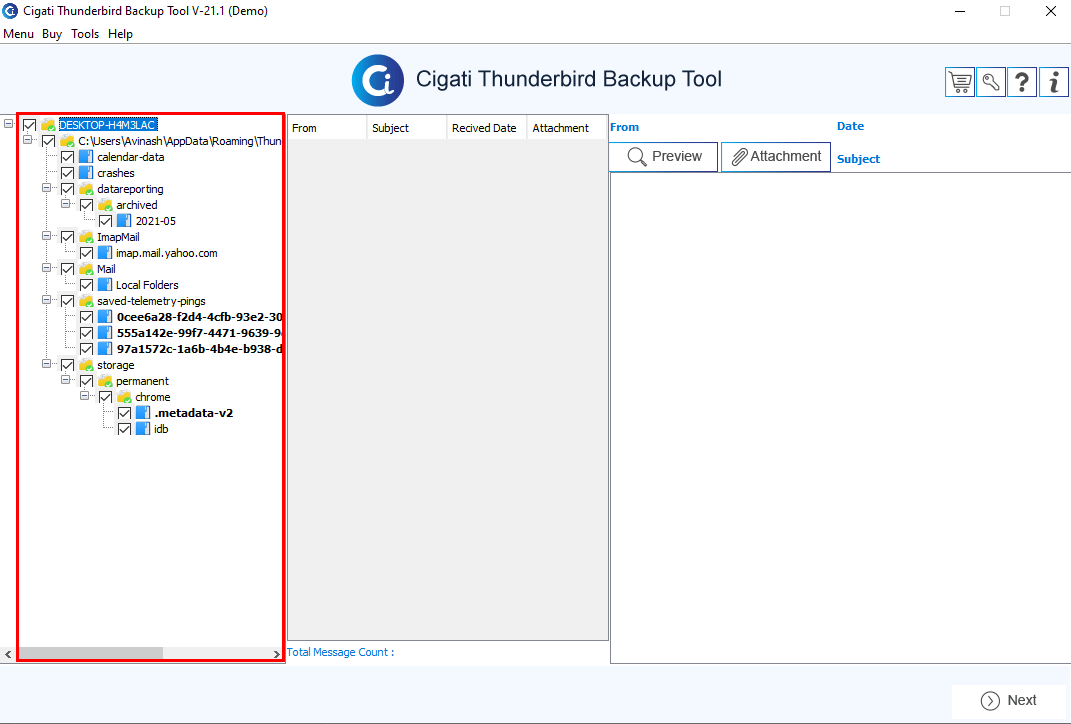Open the shopping cart buy icon
Screen dimensions: 1071x724
960,82
